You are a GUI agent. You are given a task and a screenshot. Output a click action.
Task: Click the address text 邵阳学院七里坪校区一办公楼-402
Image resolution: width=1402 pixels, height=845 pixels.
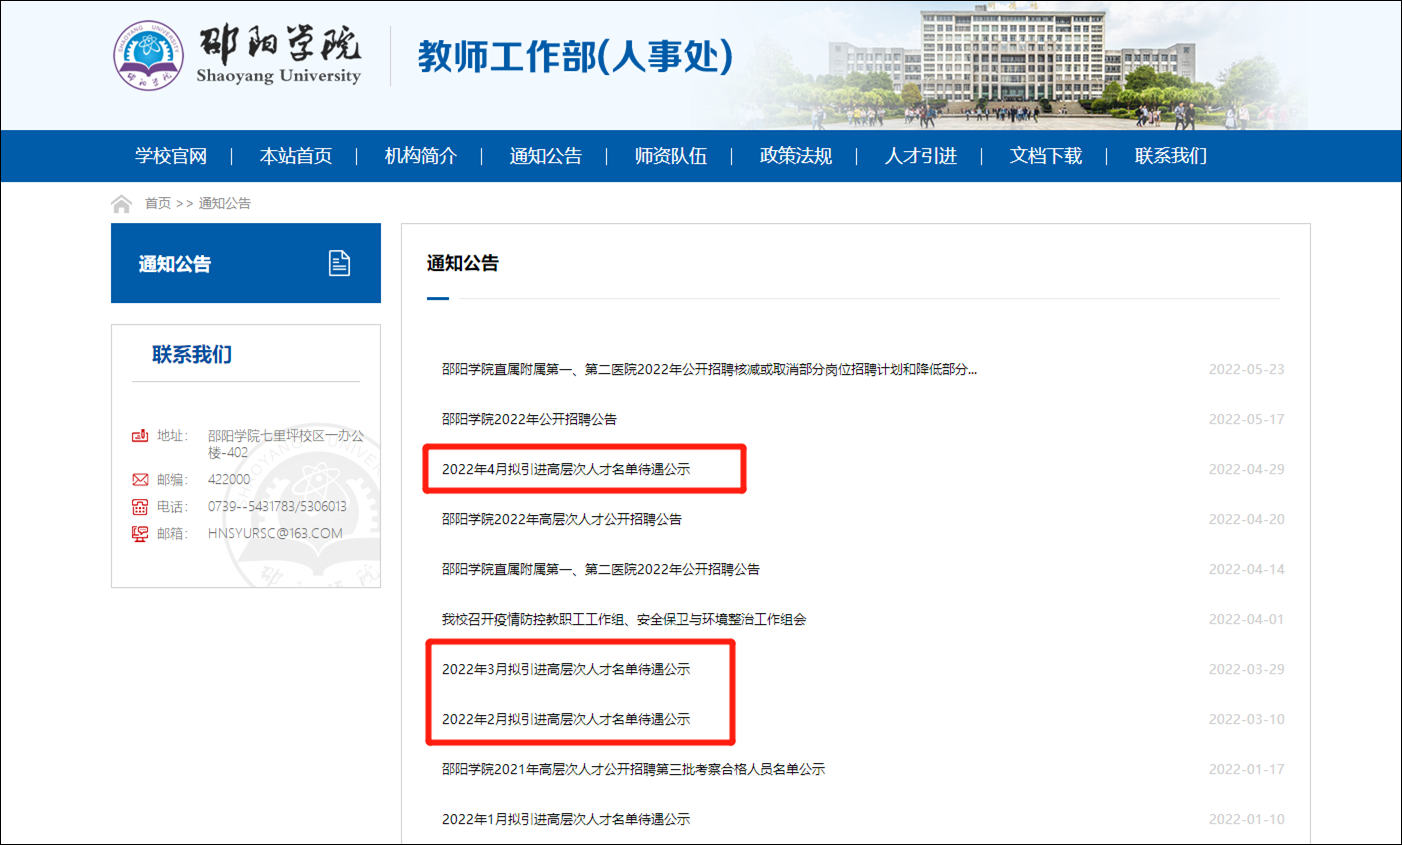tap(286, 444)
